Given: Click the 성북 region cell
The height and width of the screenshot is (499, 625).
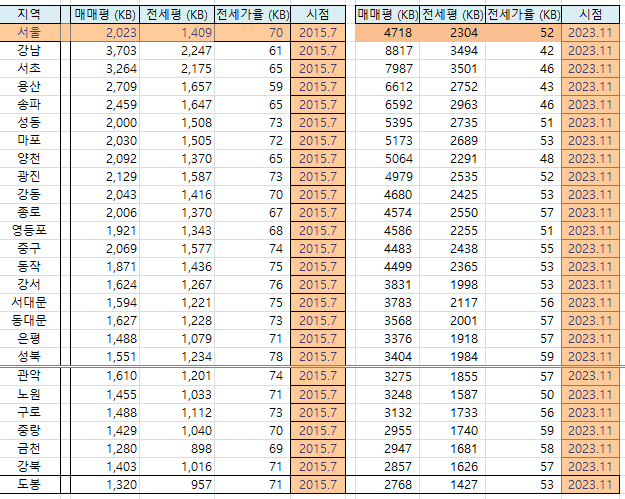Looking at the screenshot, I should (29, 356).
